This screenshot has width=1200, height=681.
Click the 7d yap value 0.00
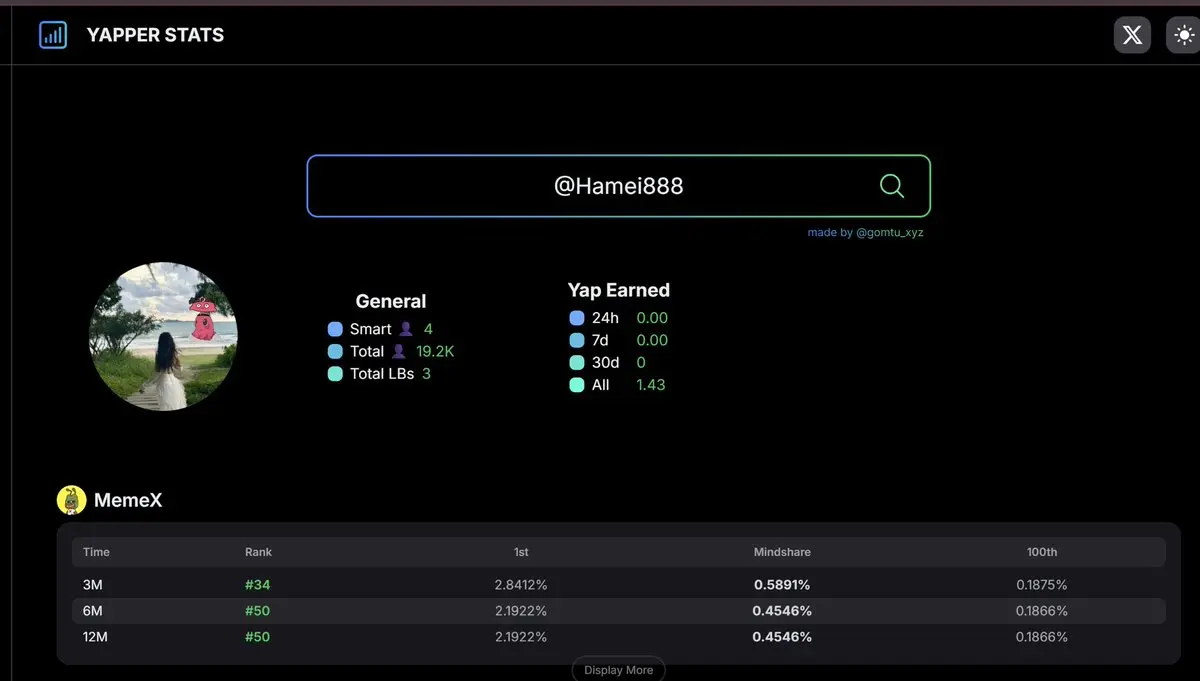[652, 340]
